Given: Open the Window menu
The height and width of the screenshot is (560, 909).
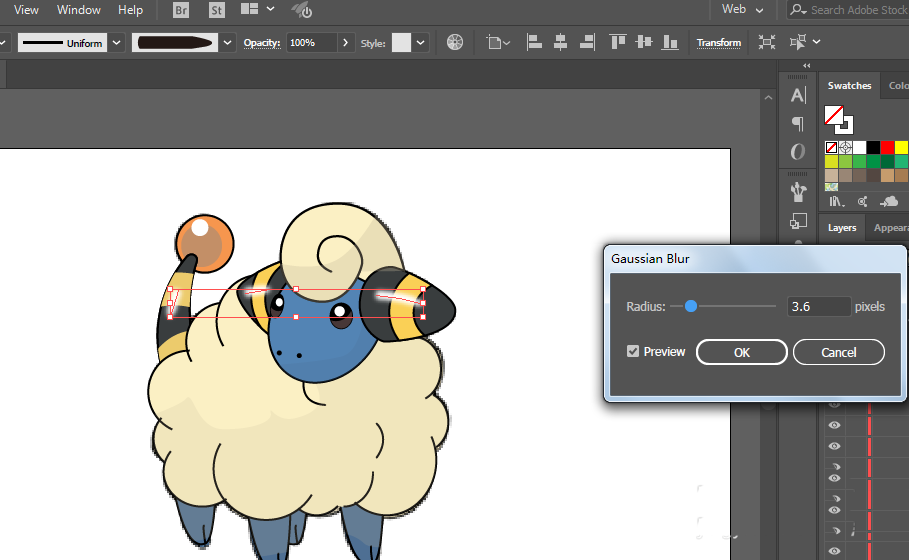Looking at the screenshot, I should point(79,10).
